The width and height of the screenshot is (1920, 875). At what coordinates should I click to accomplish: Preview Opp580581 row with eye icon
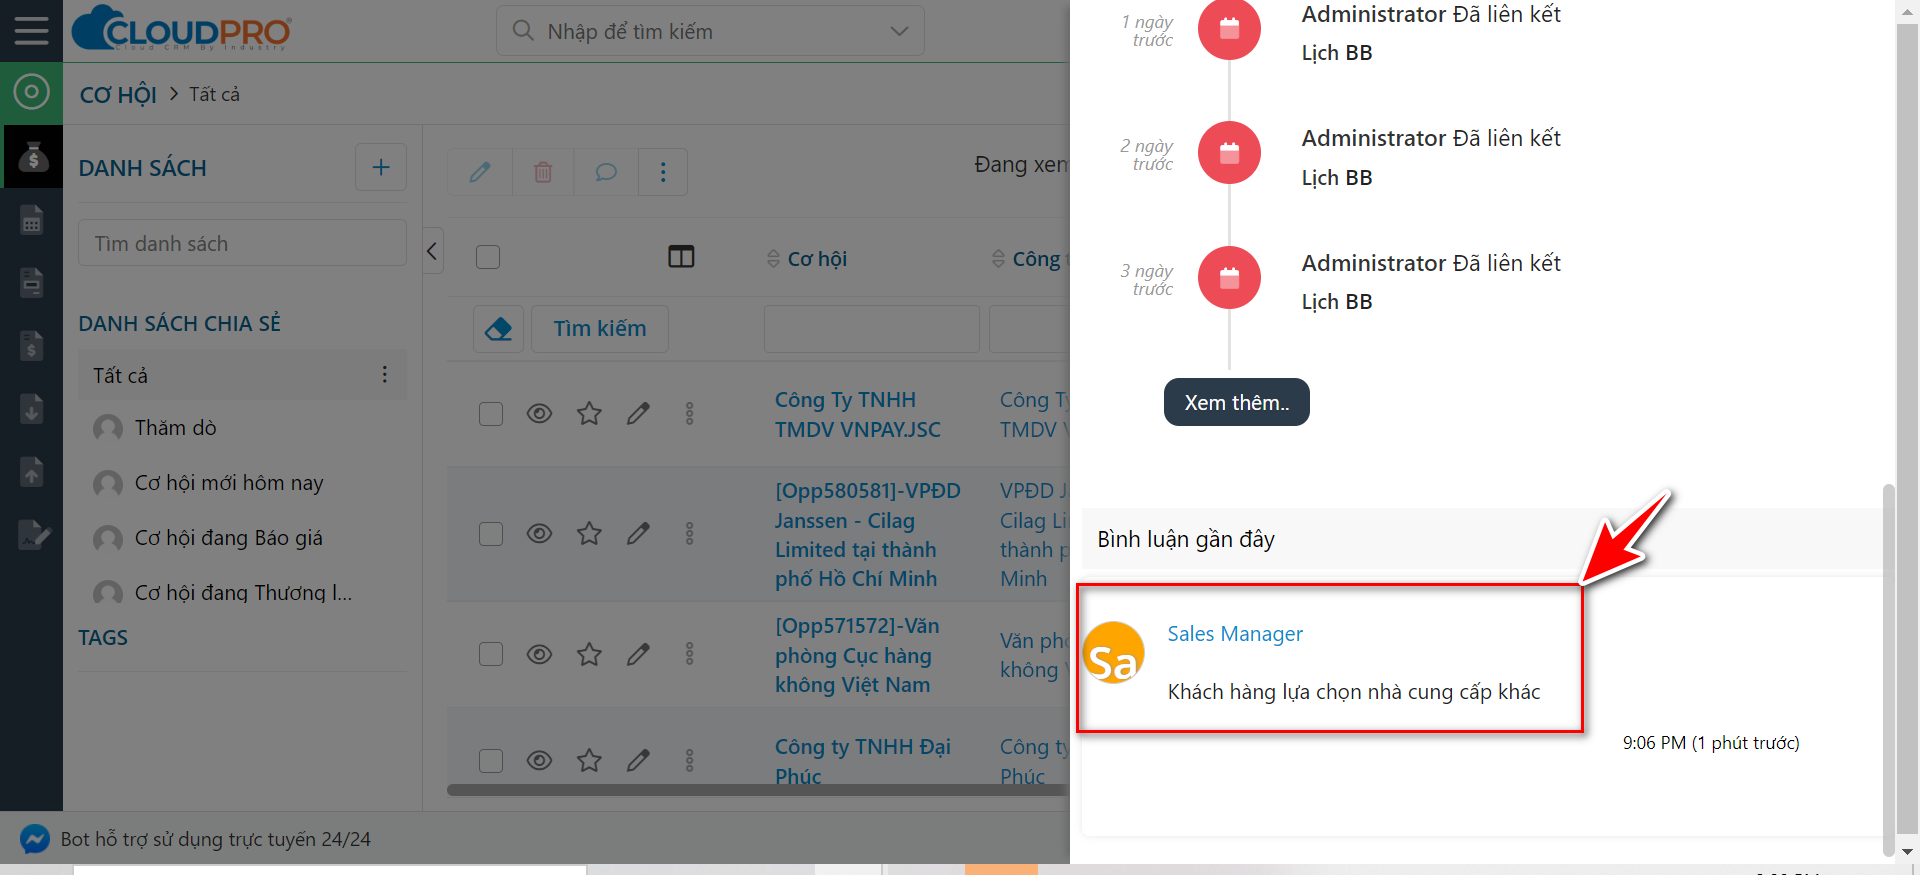coord(539,533)
